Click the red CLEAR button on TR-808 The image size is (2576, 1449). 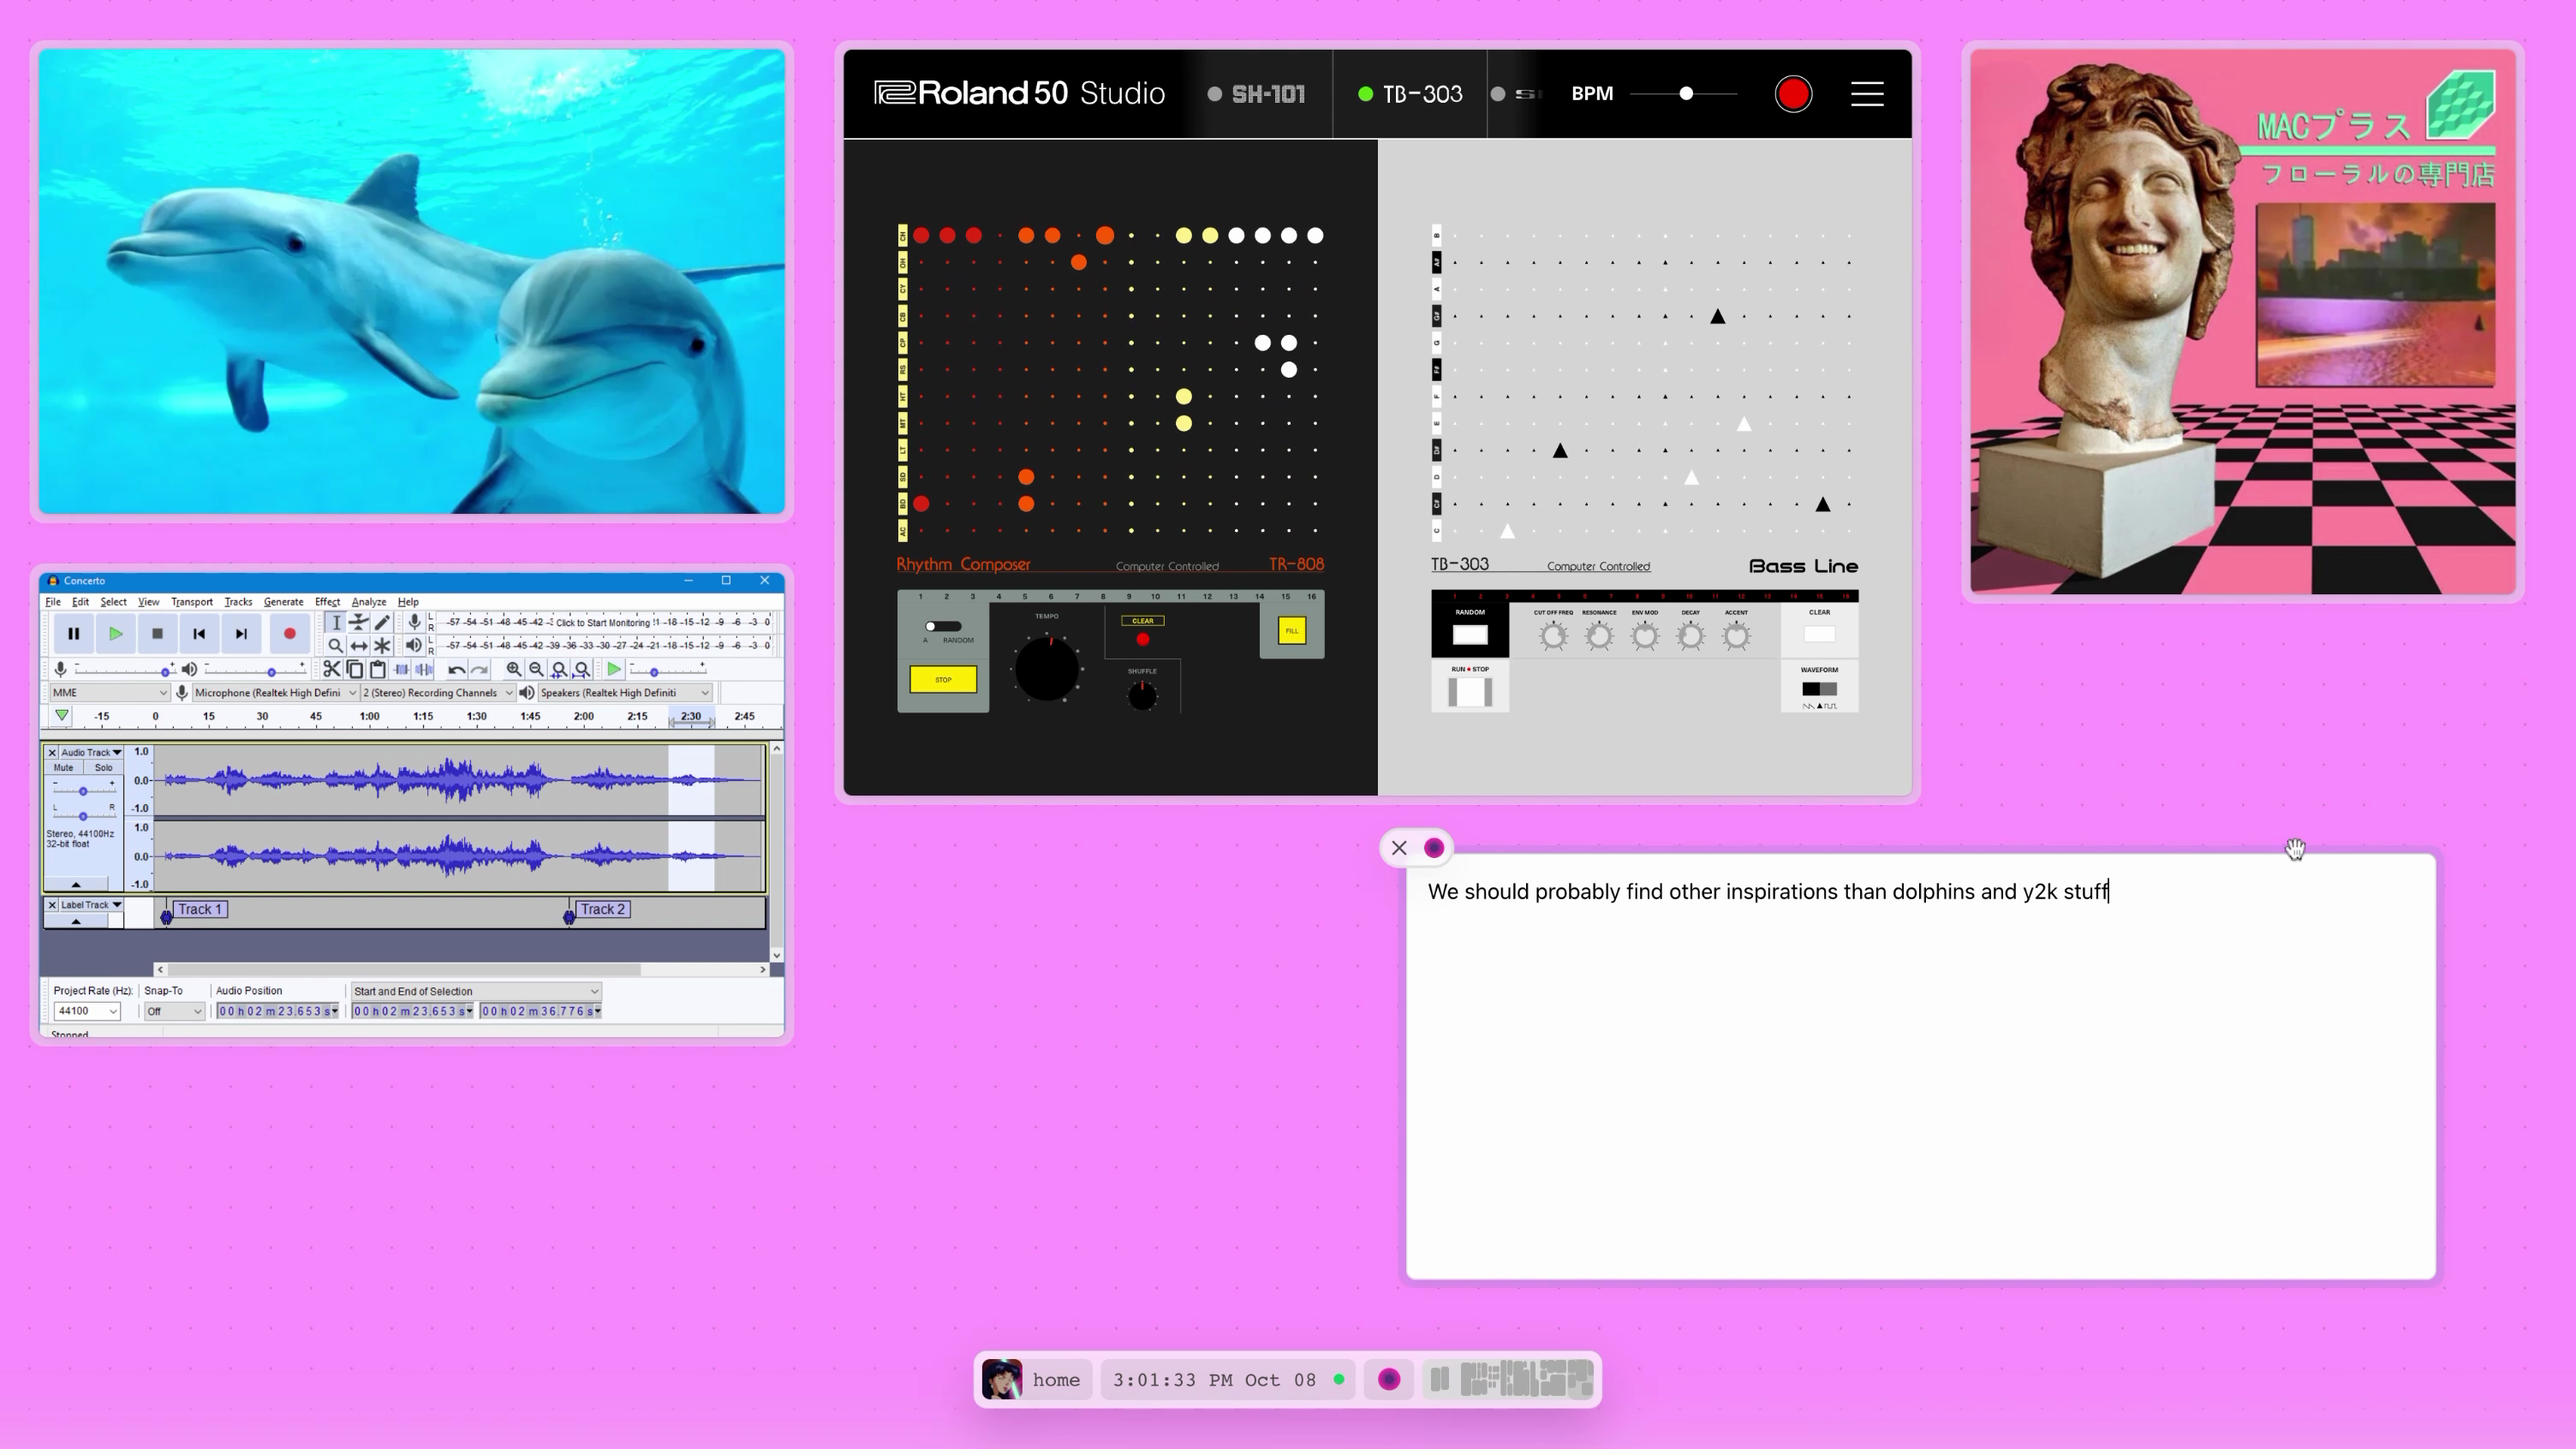(x=1143, y=640)
